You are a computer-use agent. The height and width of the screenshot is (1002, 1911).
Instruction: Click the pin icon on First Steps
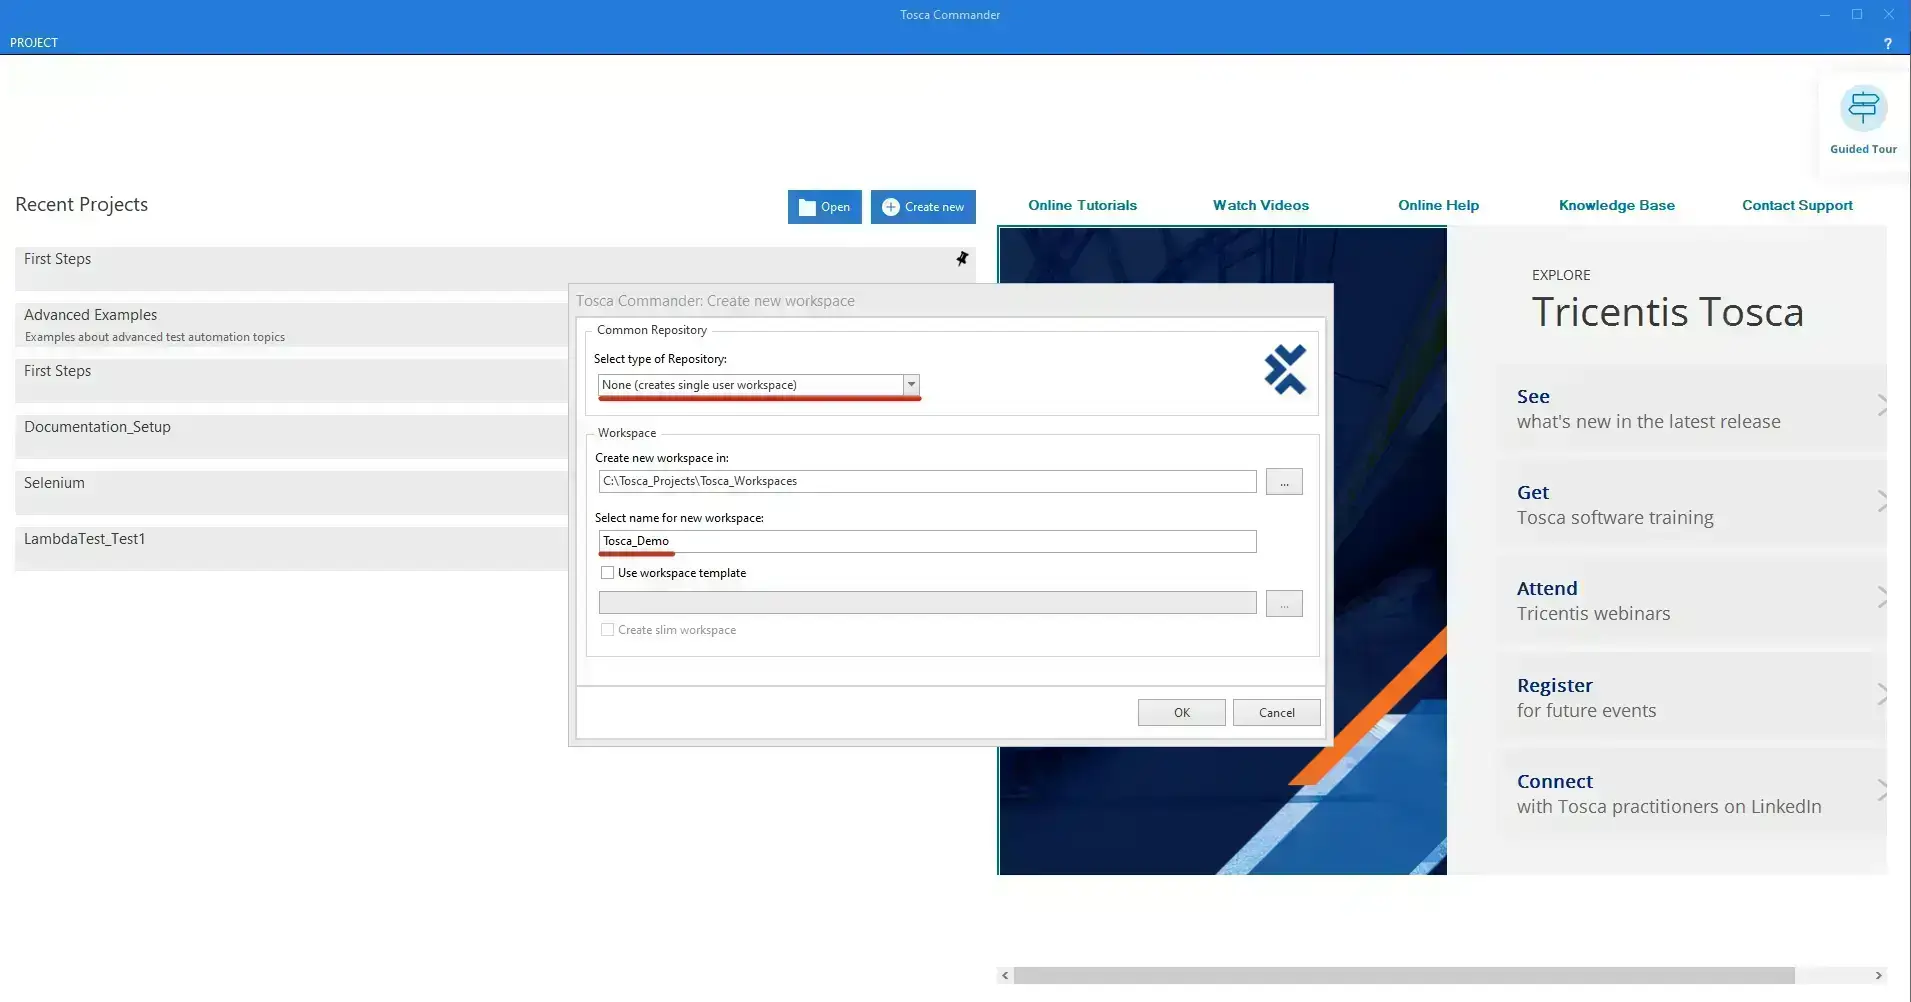(x=962, y=259)
